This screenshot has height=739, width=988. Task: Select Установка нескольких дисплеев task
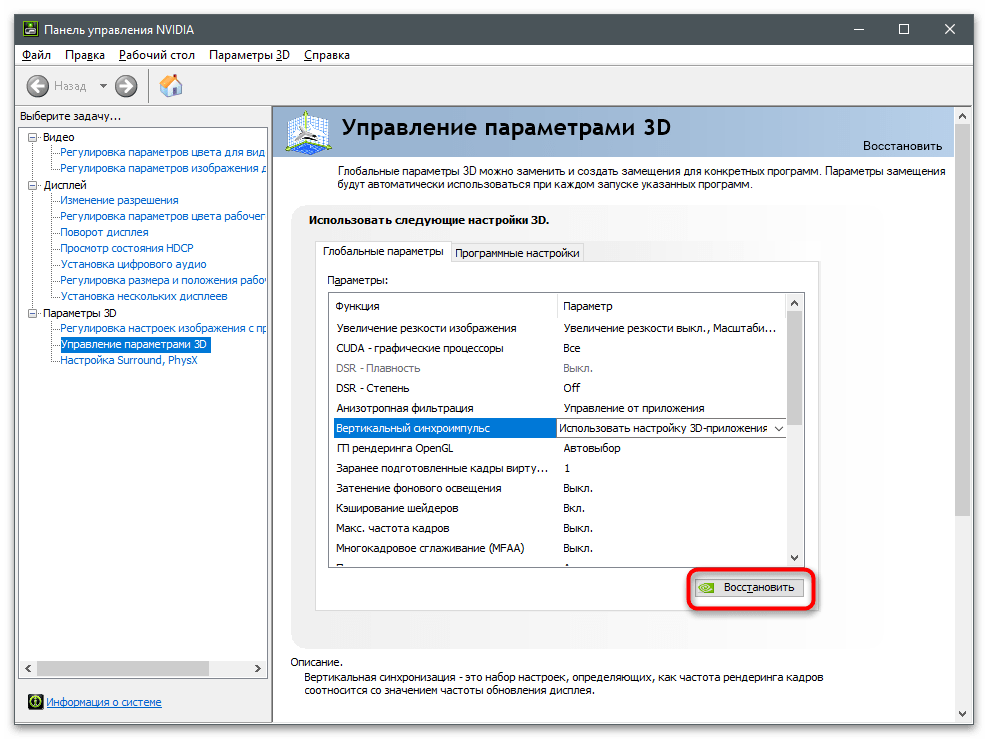click(144, 296)
